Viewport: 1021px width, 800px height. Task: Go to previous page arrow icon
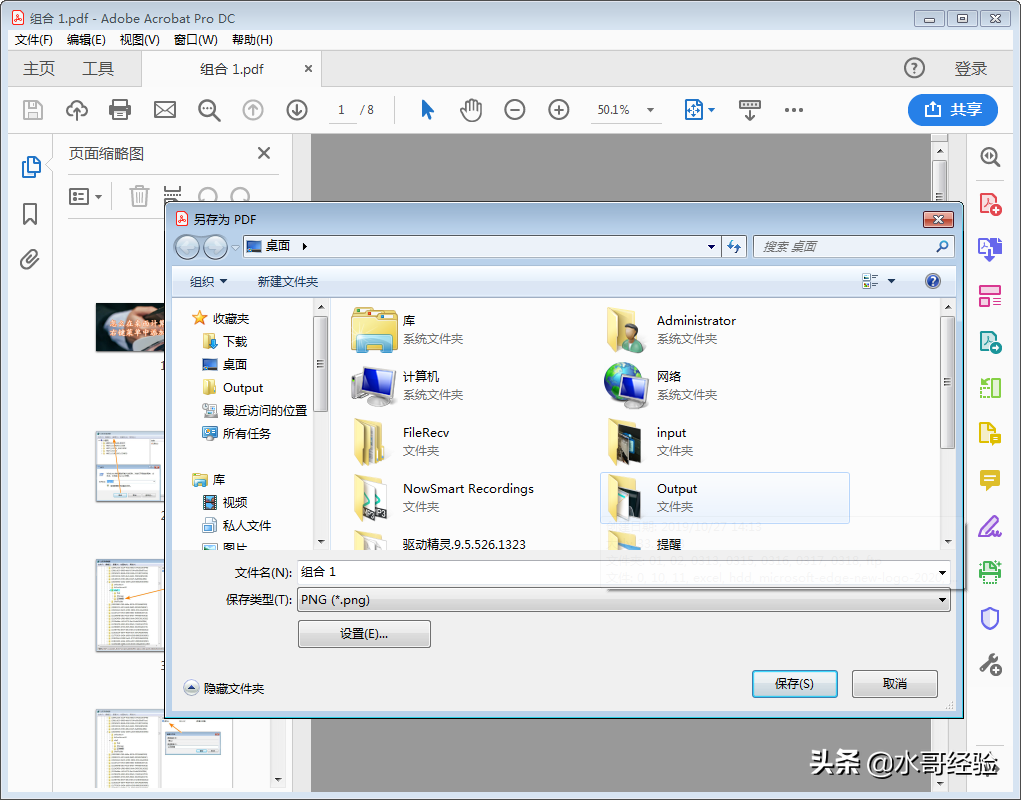tap(253, 110)
